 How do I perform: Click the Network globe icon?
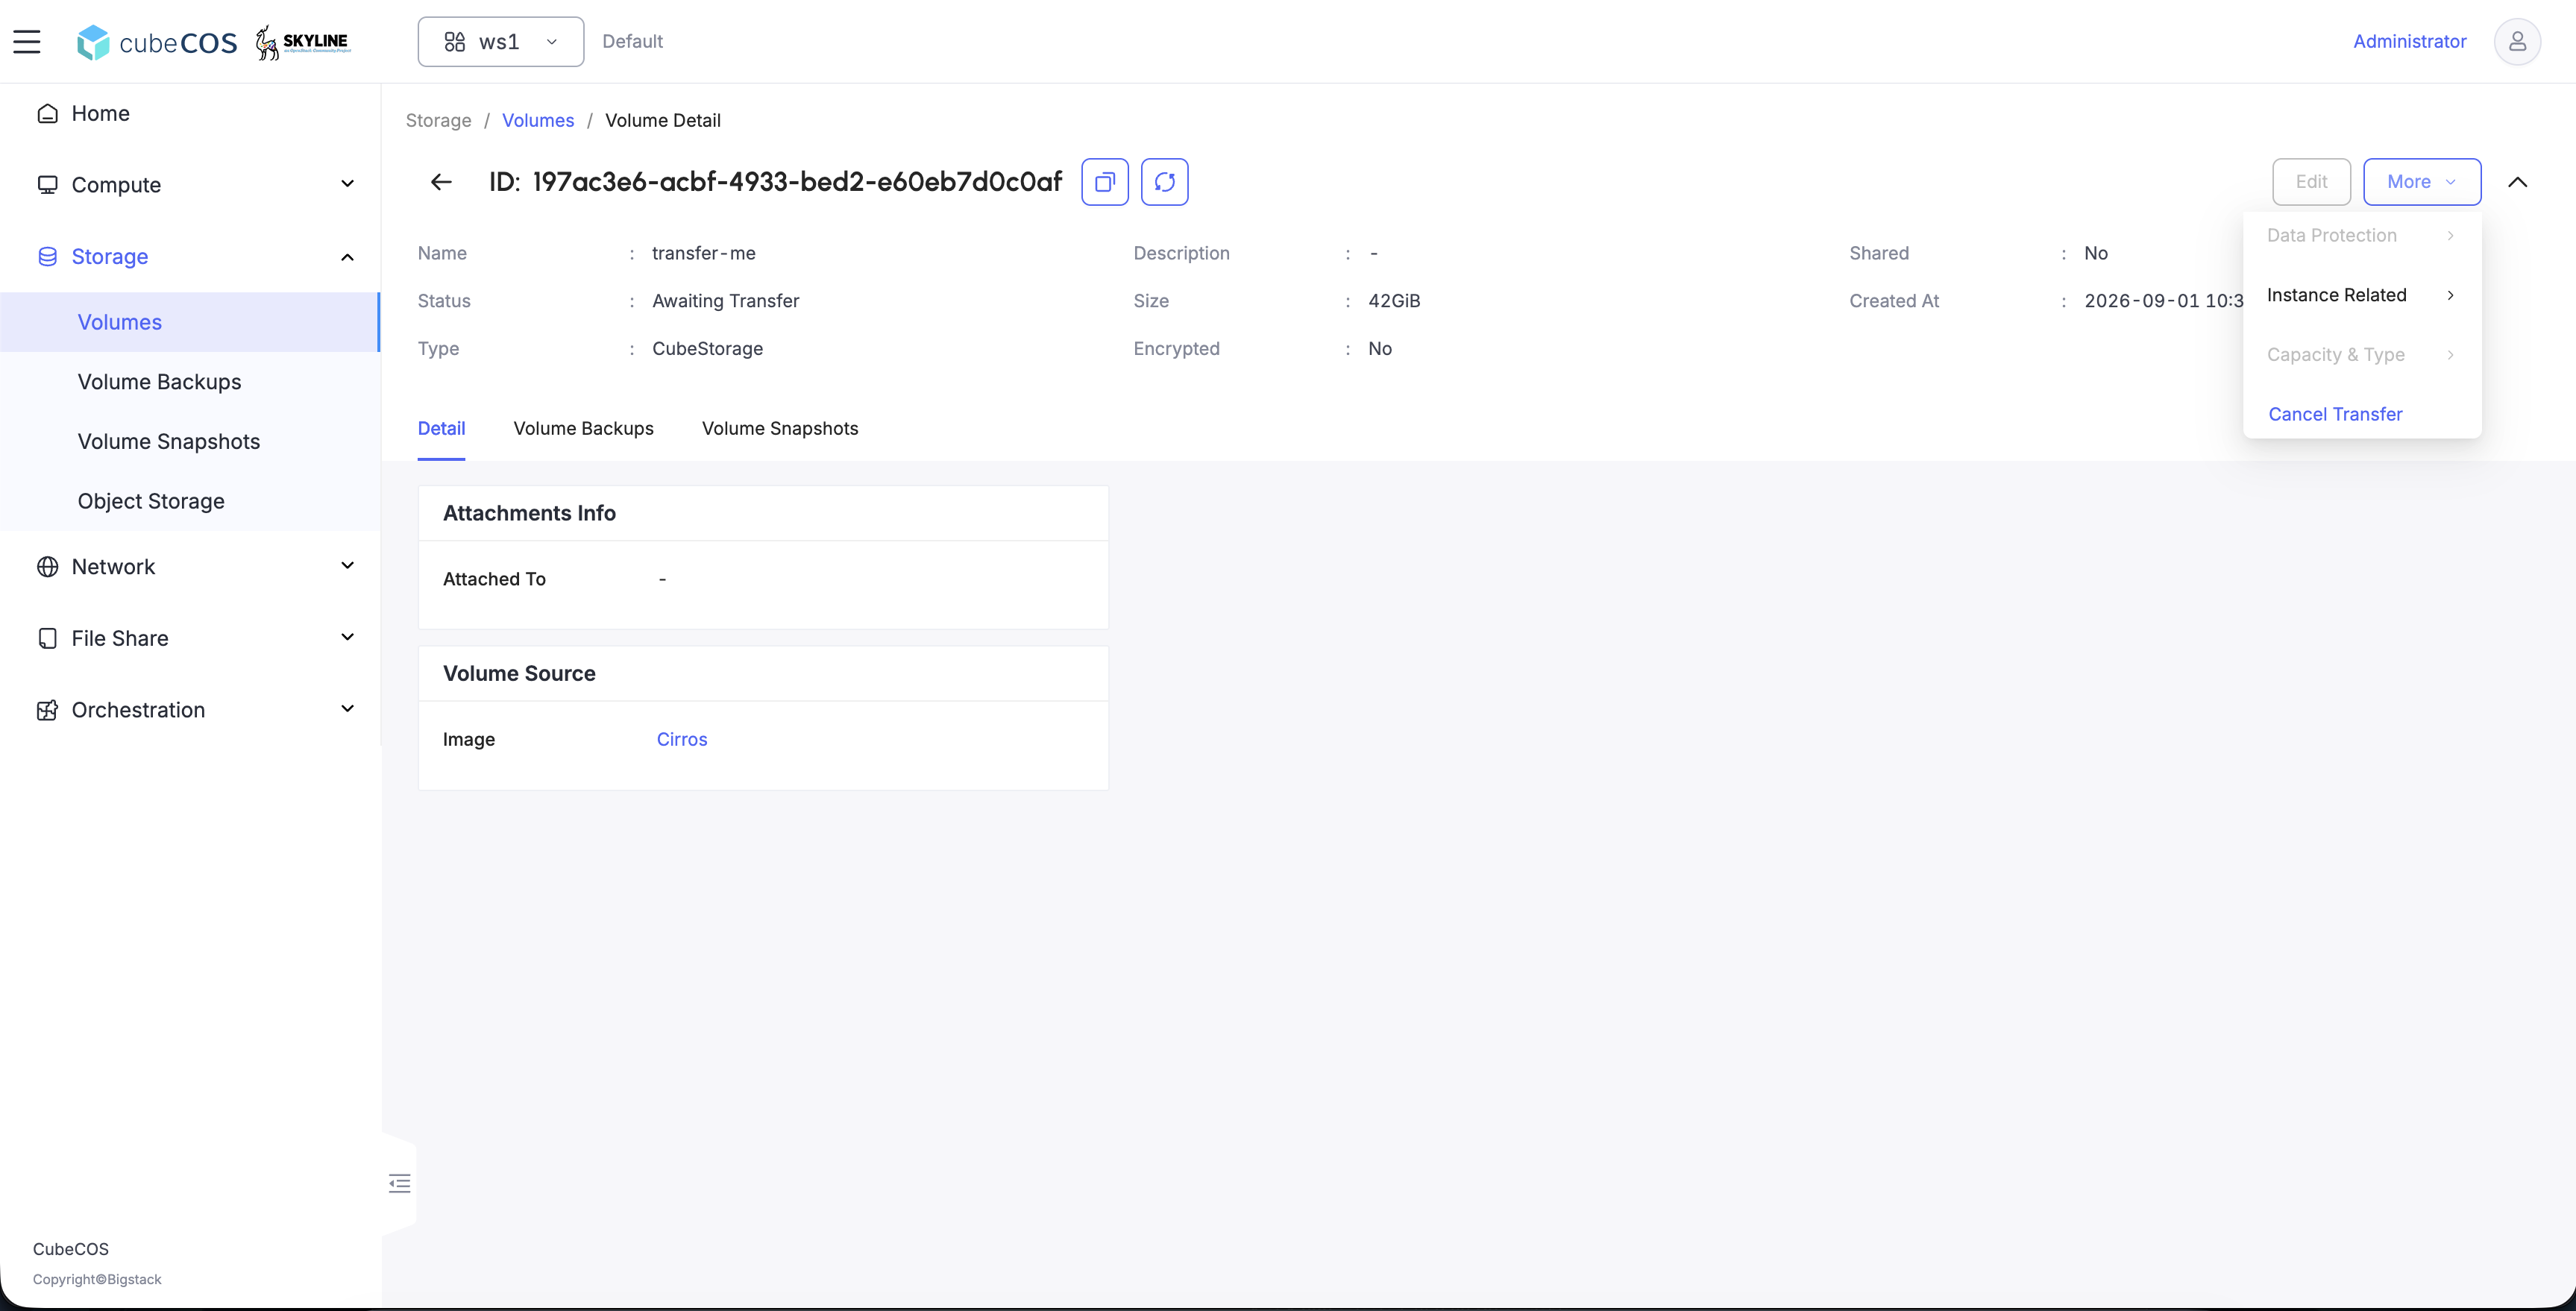[47, 567]
